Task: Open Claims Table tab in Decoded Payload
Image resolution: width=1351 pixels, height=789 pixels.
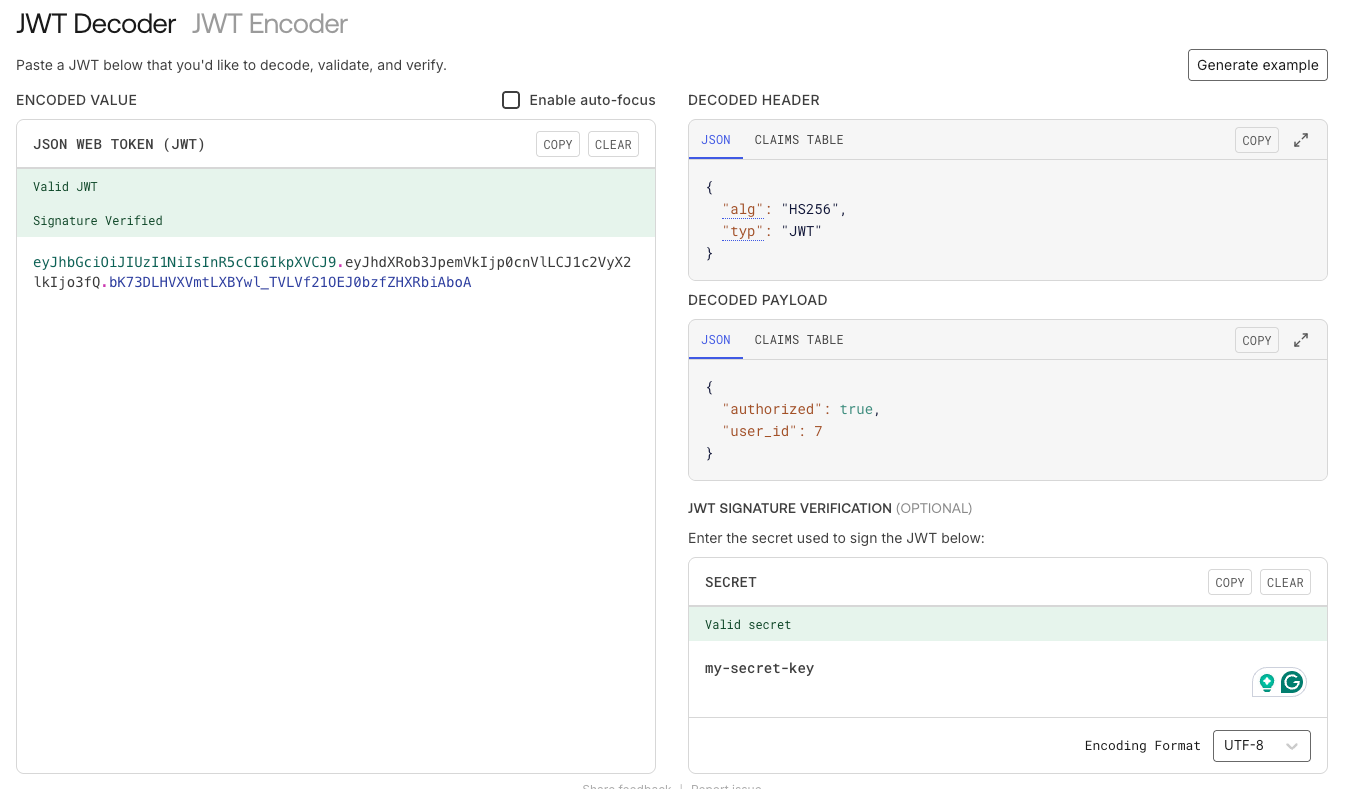Action: point(798,340)
